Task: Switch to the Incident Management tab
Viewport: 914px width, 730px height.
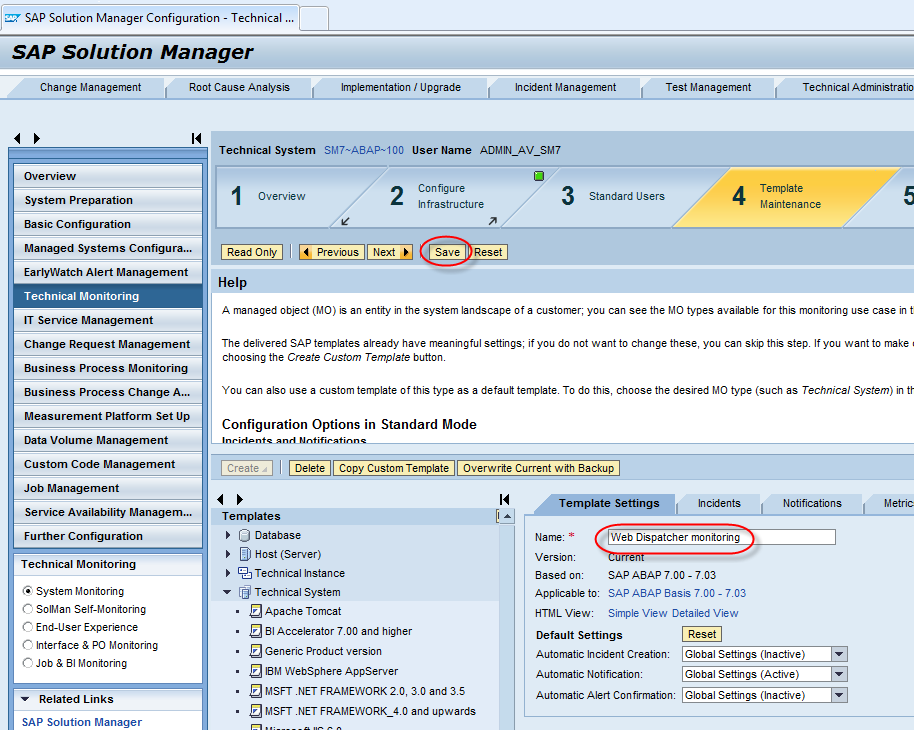Action: (x=565, y=87)
